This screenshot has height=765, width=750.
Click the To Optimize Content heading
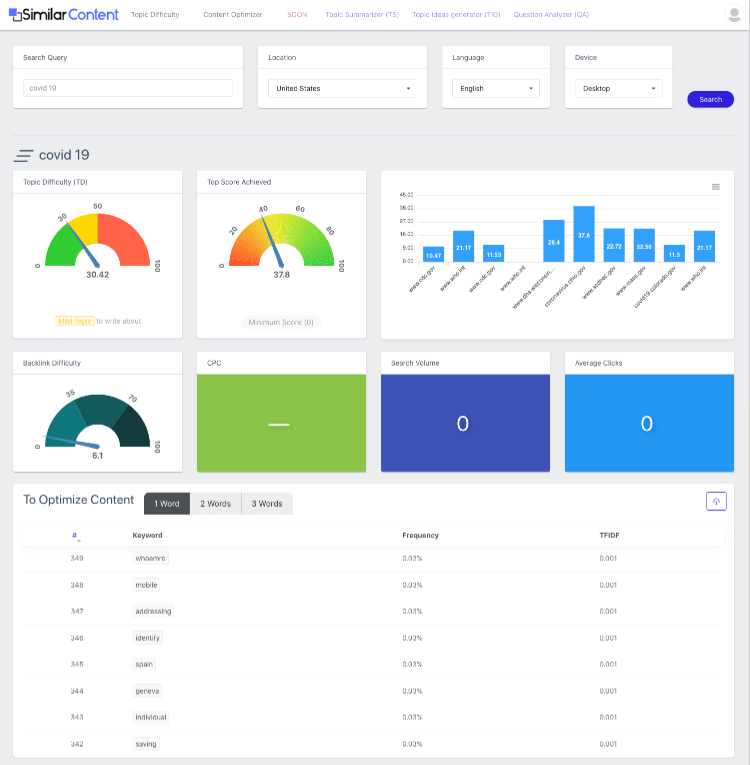pos(79,500)
